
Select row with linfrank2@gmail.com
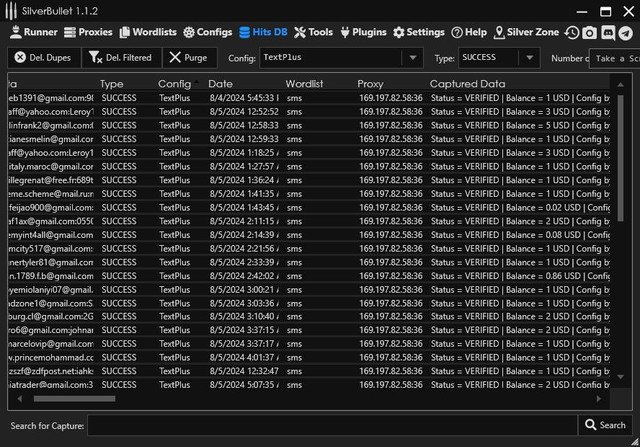[x=309, y=125]
